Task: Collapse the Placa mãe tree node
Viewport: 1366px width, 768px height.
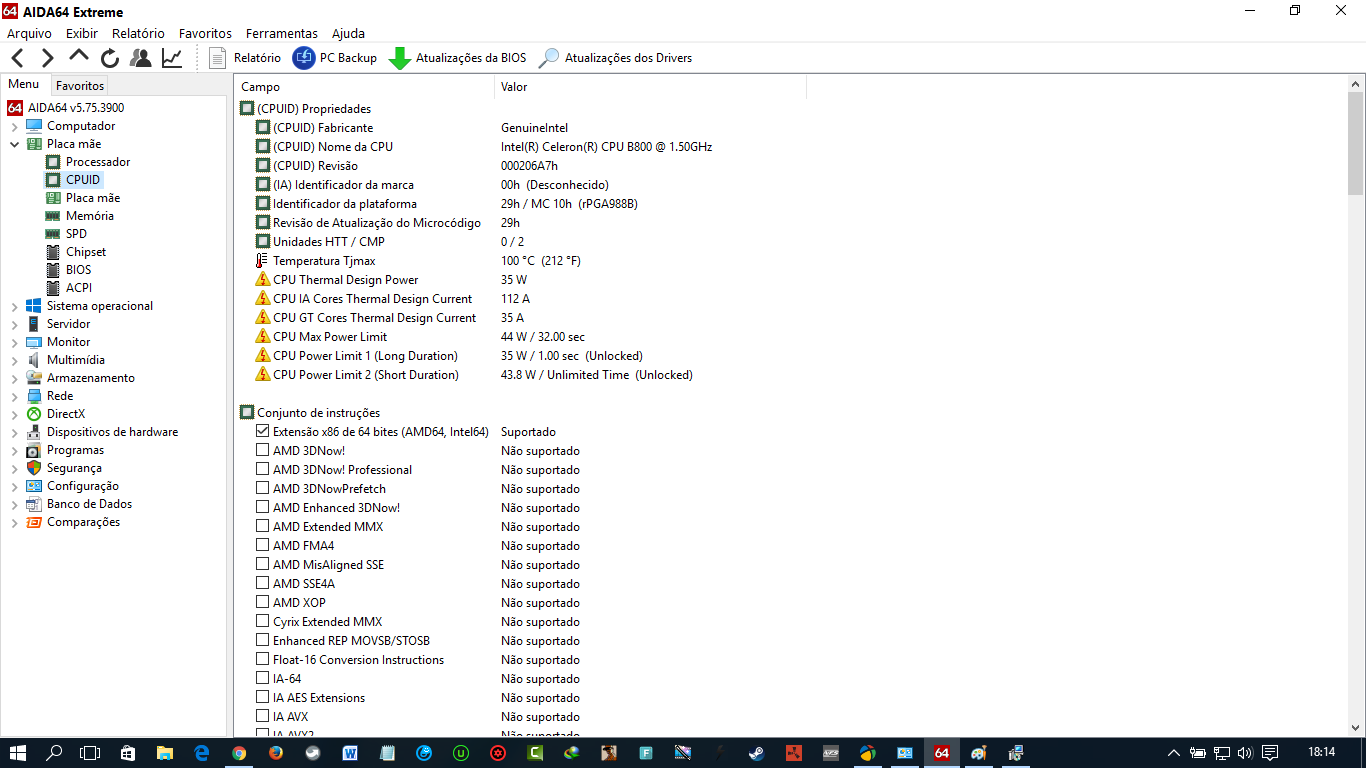Action: (x=14, y=144)
